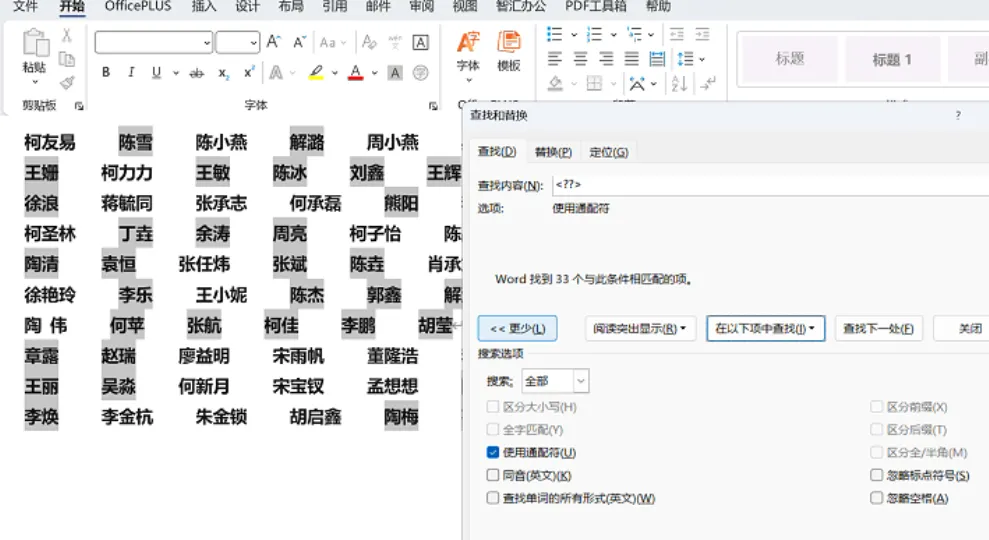Uncheck 使用通配符(U) checkbox

coord(493,452)
